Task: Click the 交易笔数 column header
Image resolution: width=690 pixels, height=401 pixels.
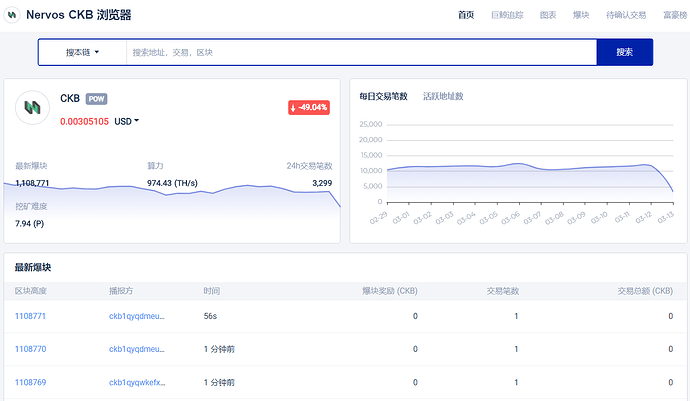Action: (x=503, y=291)
